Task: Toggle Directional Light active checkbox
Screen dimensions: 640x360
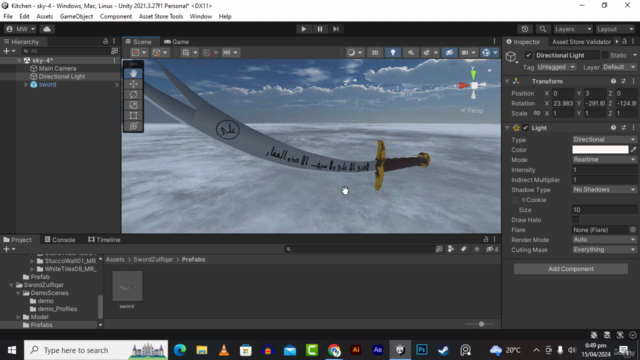Action: (x=529, y=55)
